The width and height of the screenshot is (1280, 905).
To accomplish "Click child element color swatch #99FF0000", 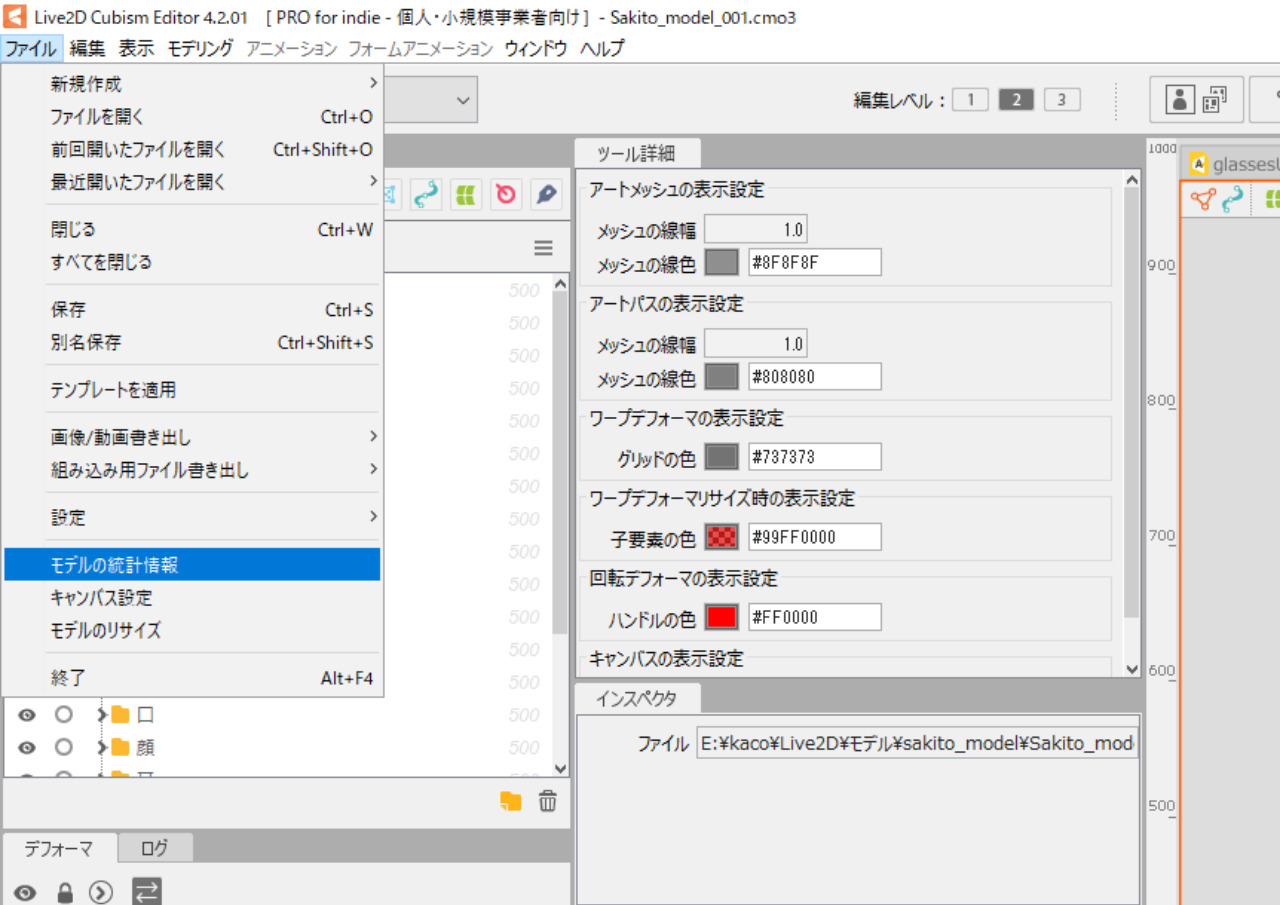I will tap(722, 537).
